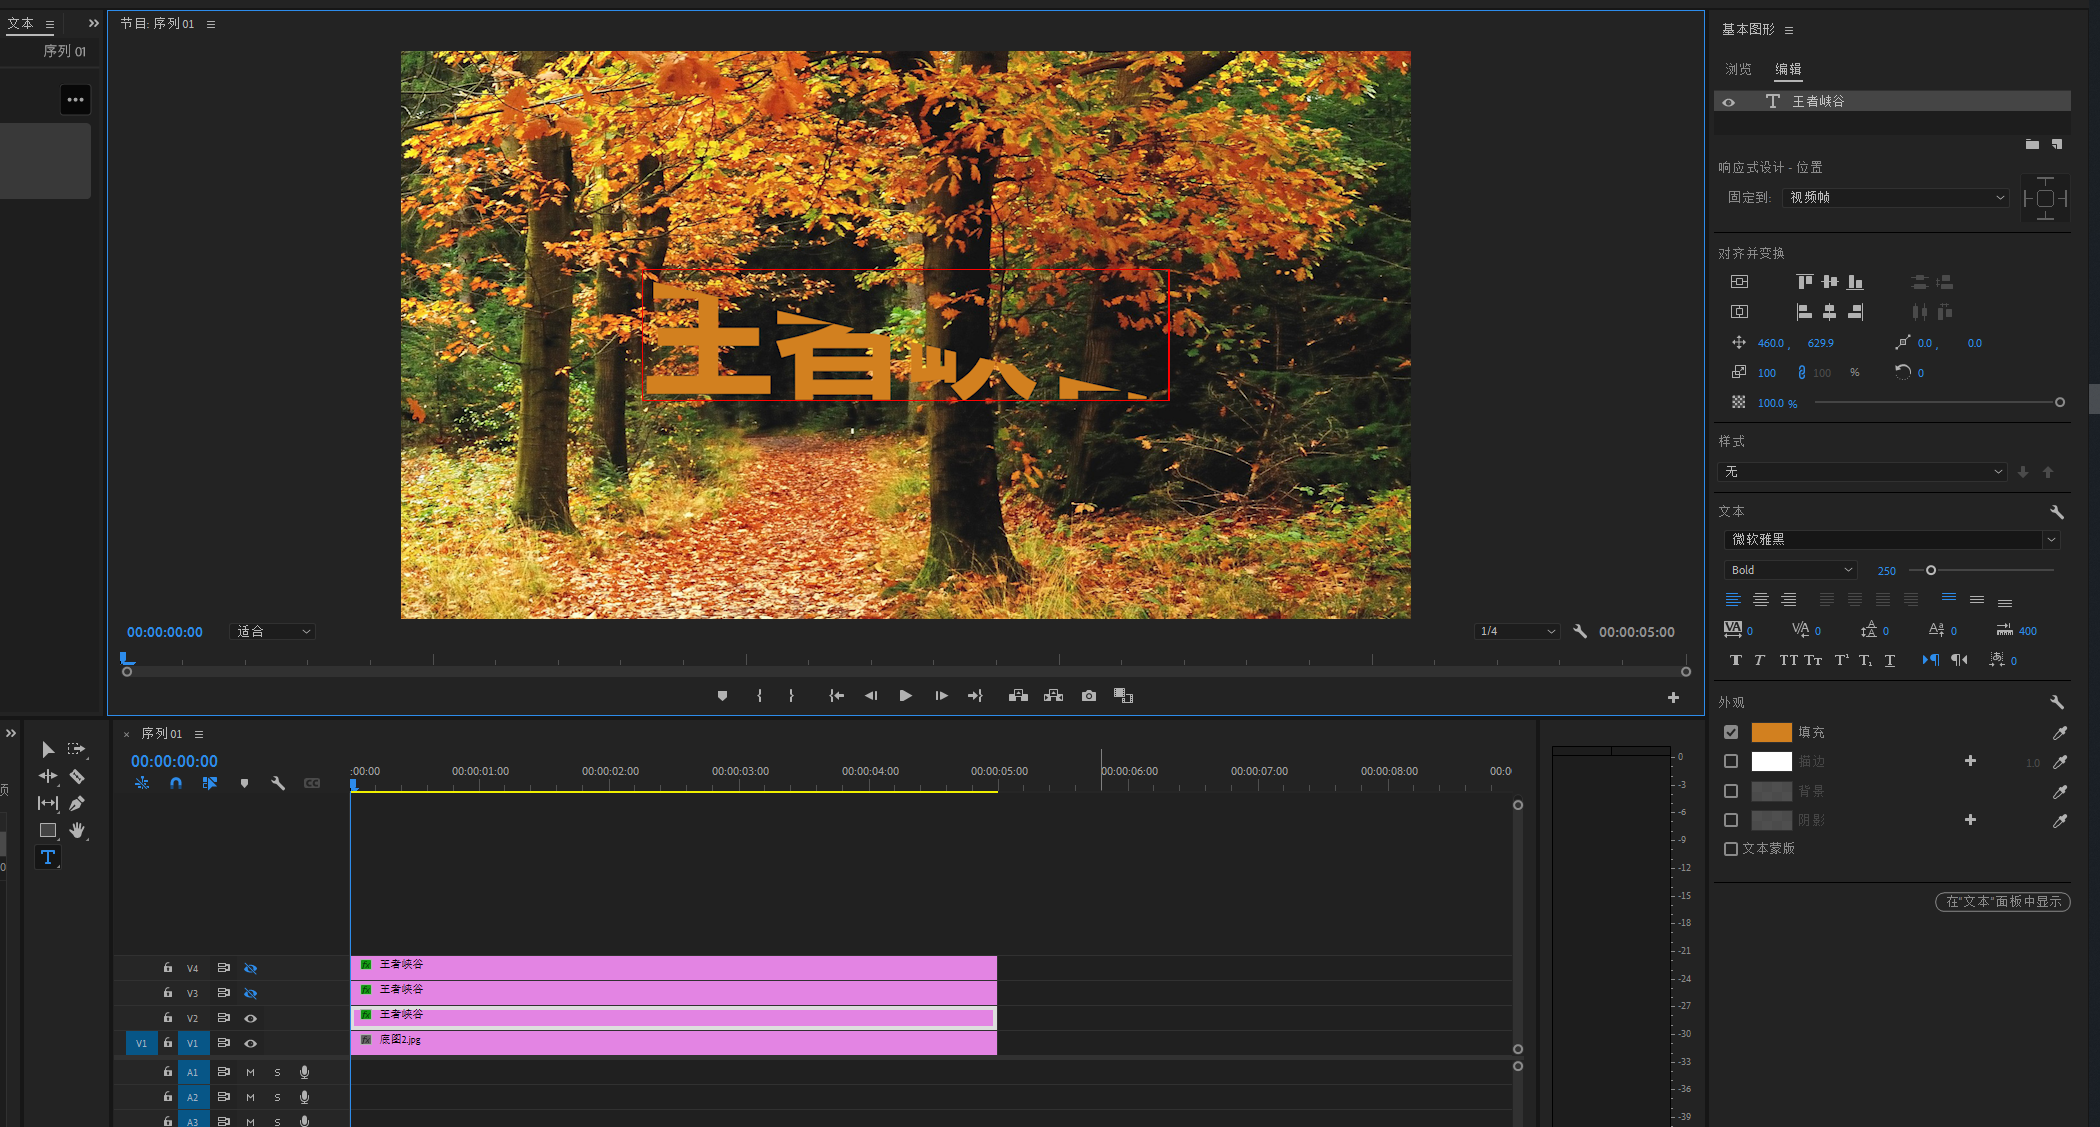Enable the stroke 描边 checkbox
This screenshot has width=2100, height=1127.
[1731, 761]
